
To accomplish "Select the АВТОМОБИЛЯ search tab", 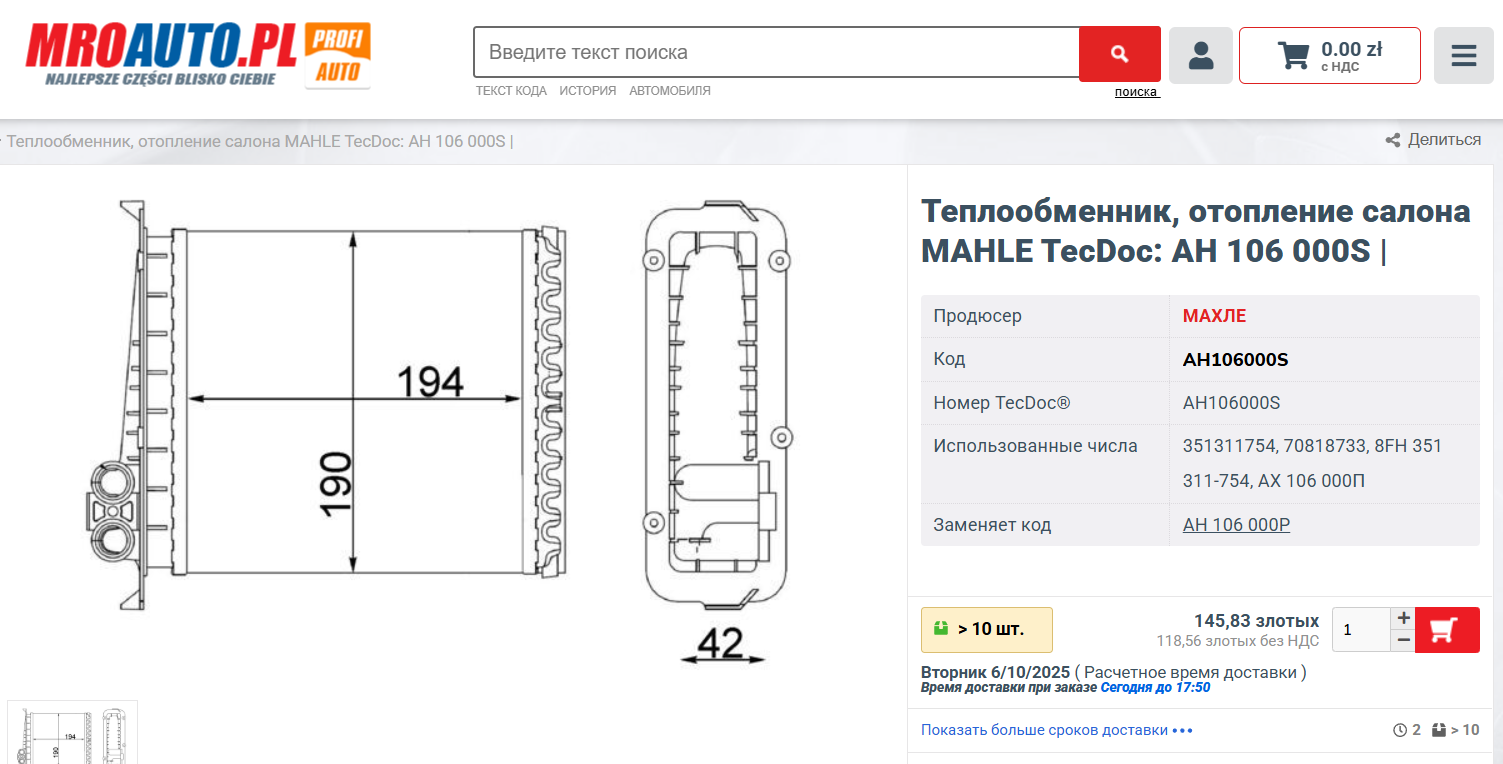I will point(669,91).
